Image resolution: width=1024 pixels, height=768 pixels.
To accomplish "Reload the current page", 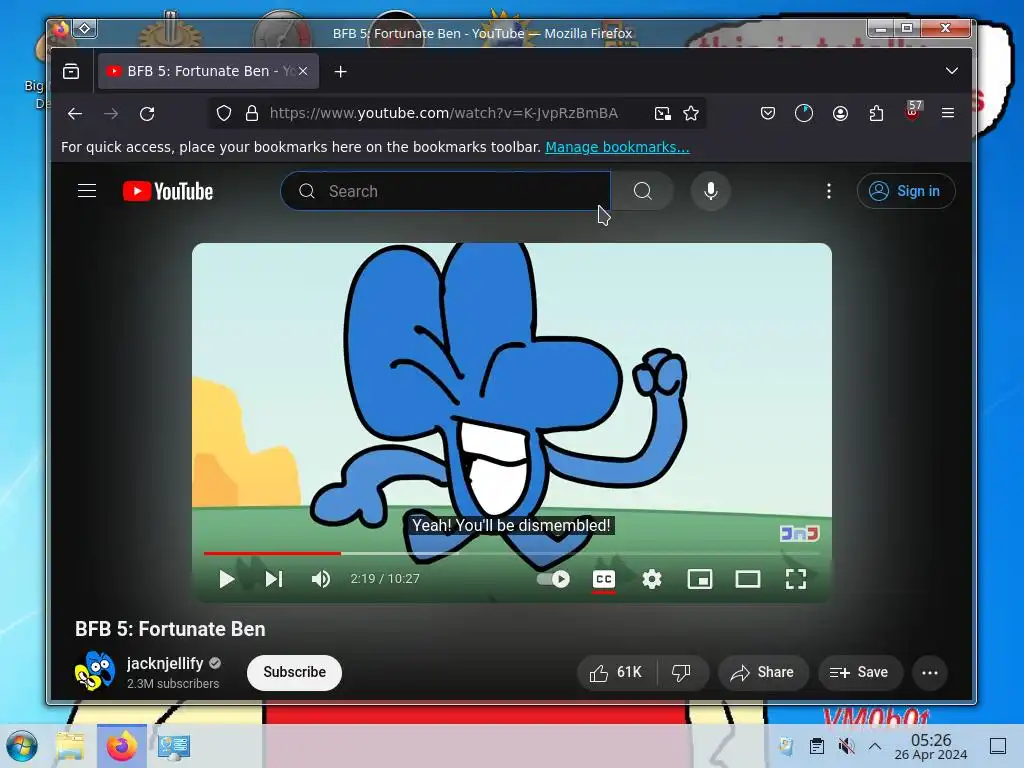I will pos(147,114).
